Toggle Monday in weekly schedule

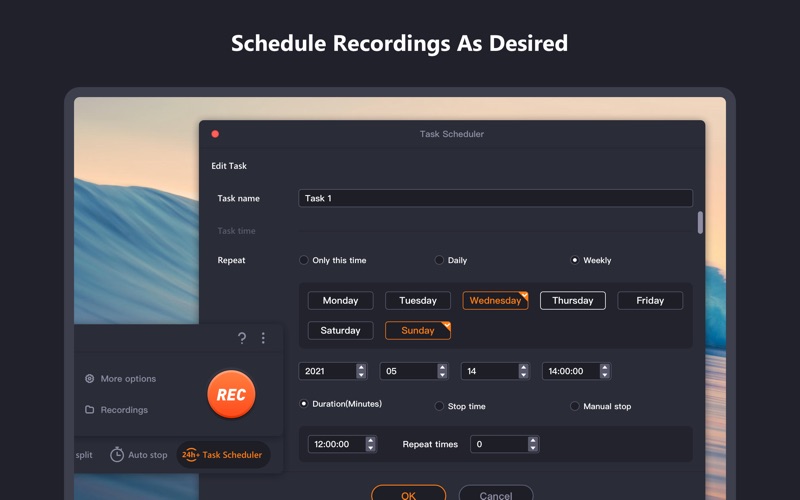pyautogui.click(x=340, y=301)
